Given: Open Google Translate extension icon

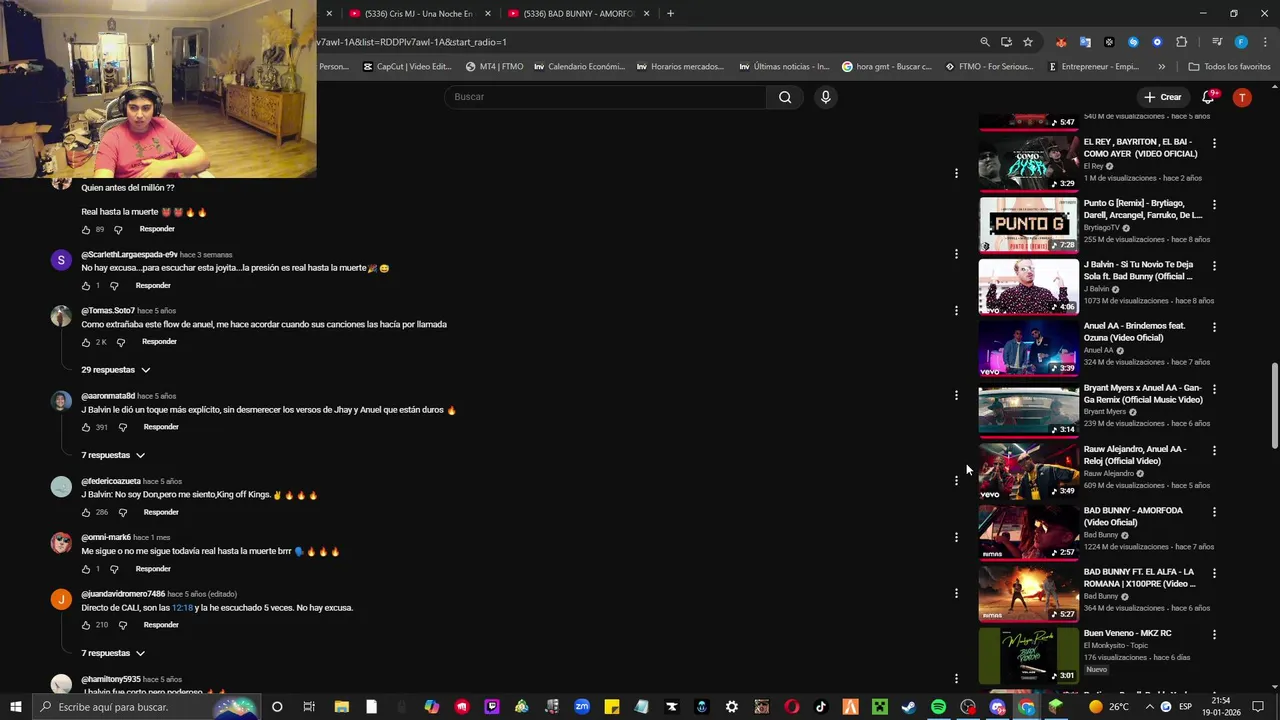Looking at the screenshot, I should coord(1085,42).
